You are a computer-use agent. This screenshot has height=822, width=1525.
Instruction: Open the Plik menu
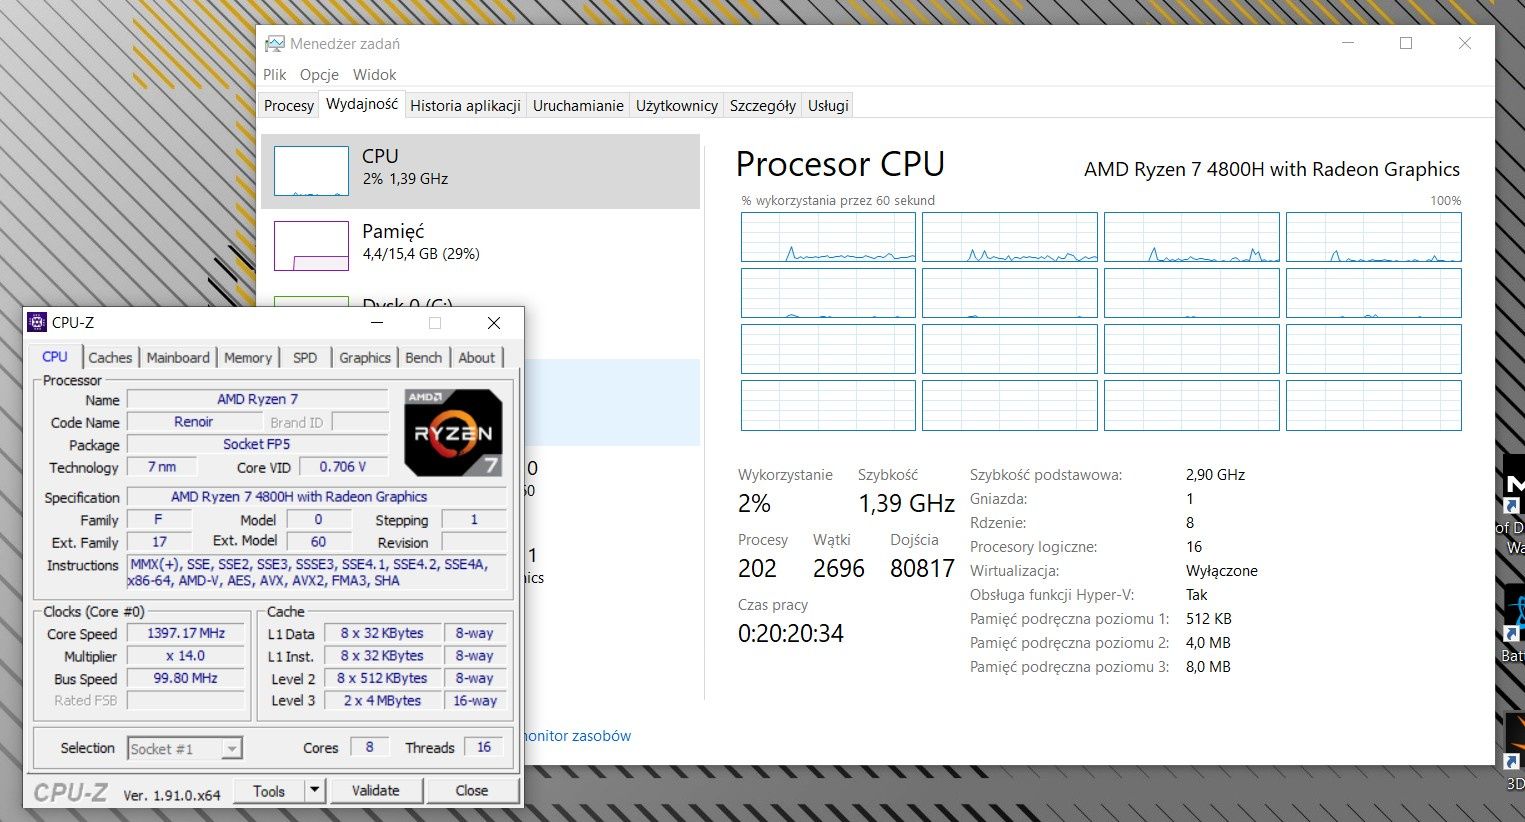(x=275, y=75)
